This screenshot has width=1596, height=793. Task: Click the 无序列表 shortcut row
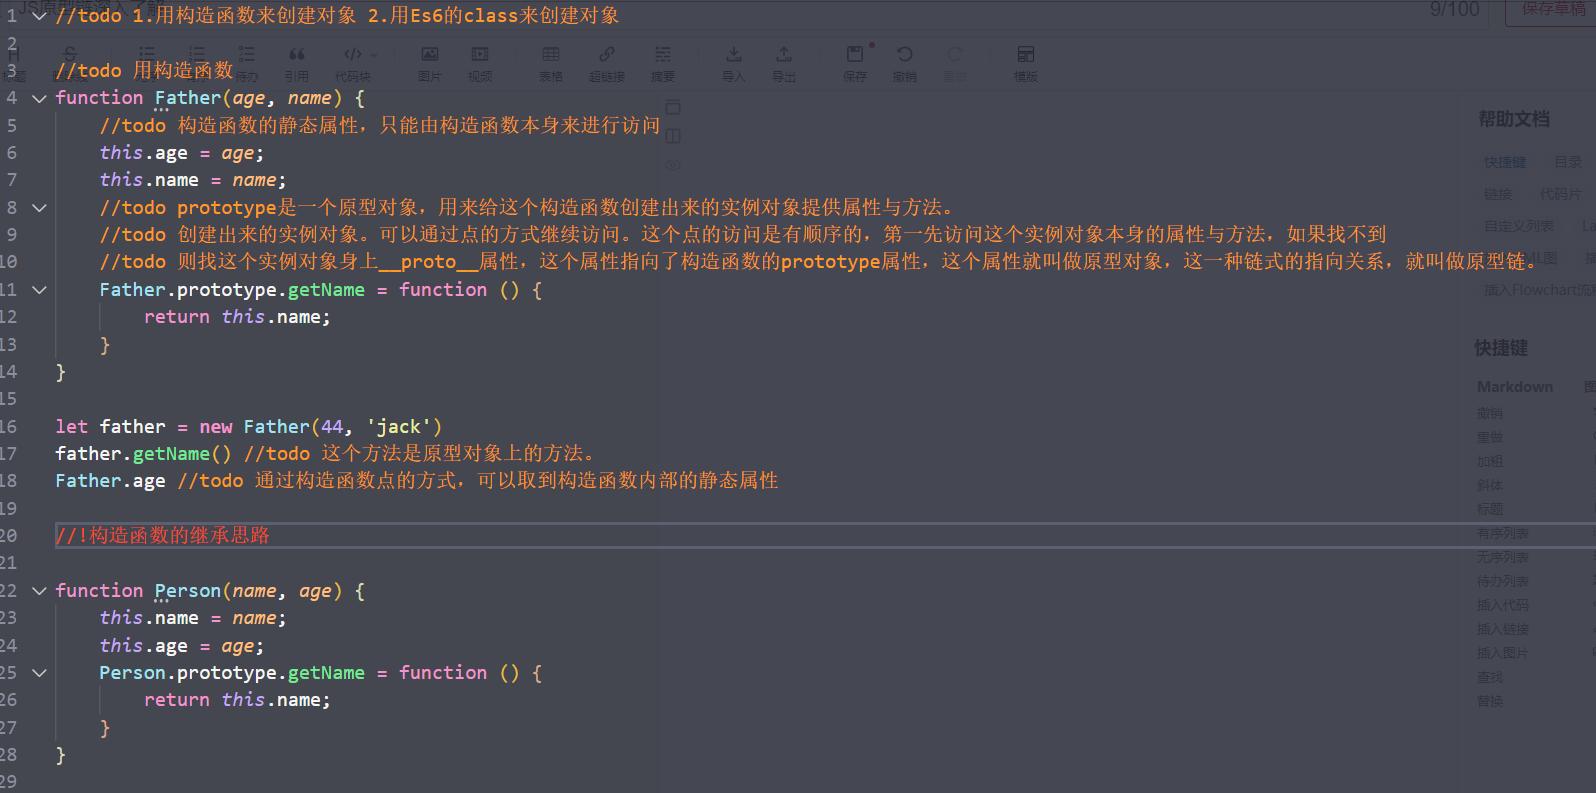tap(1503, 557)
